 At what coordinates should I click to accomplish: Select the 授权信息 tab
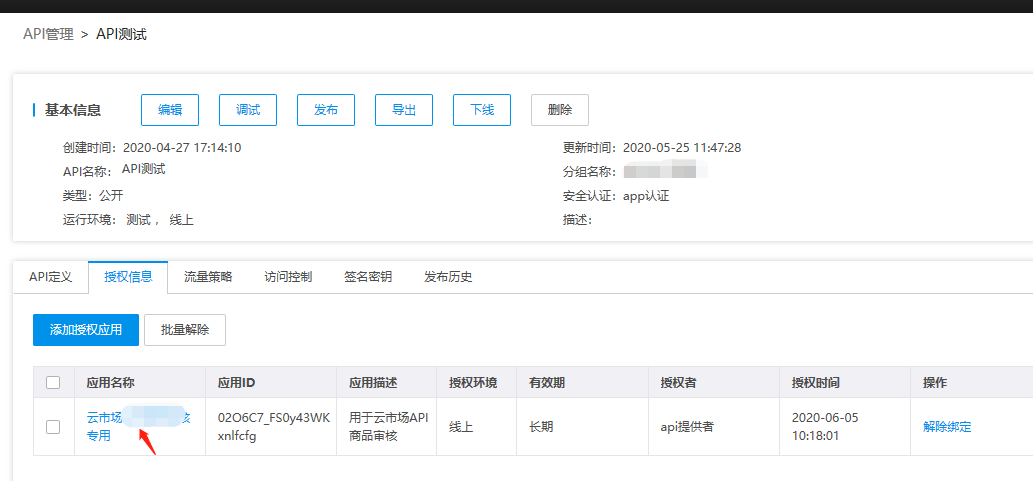pyautogui.click(x=128, y=277)
